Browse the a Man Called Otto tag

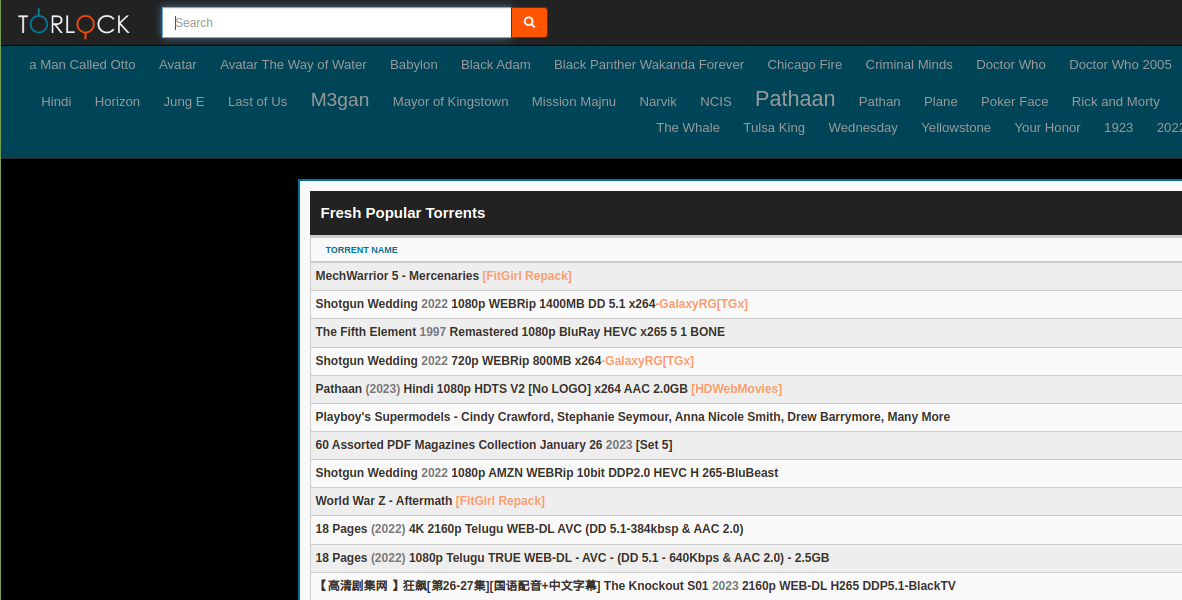(x=82, y=64)
